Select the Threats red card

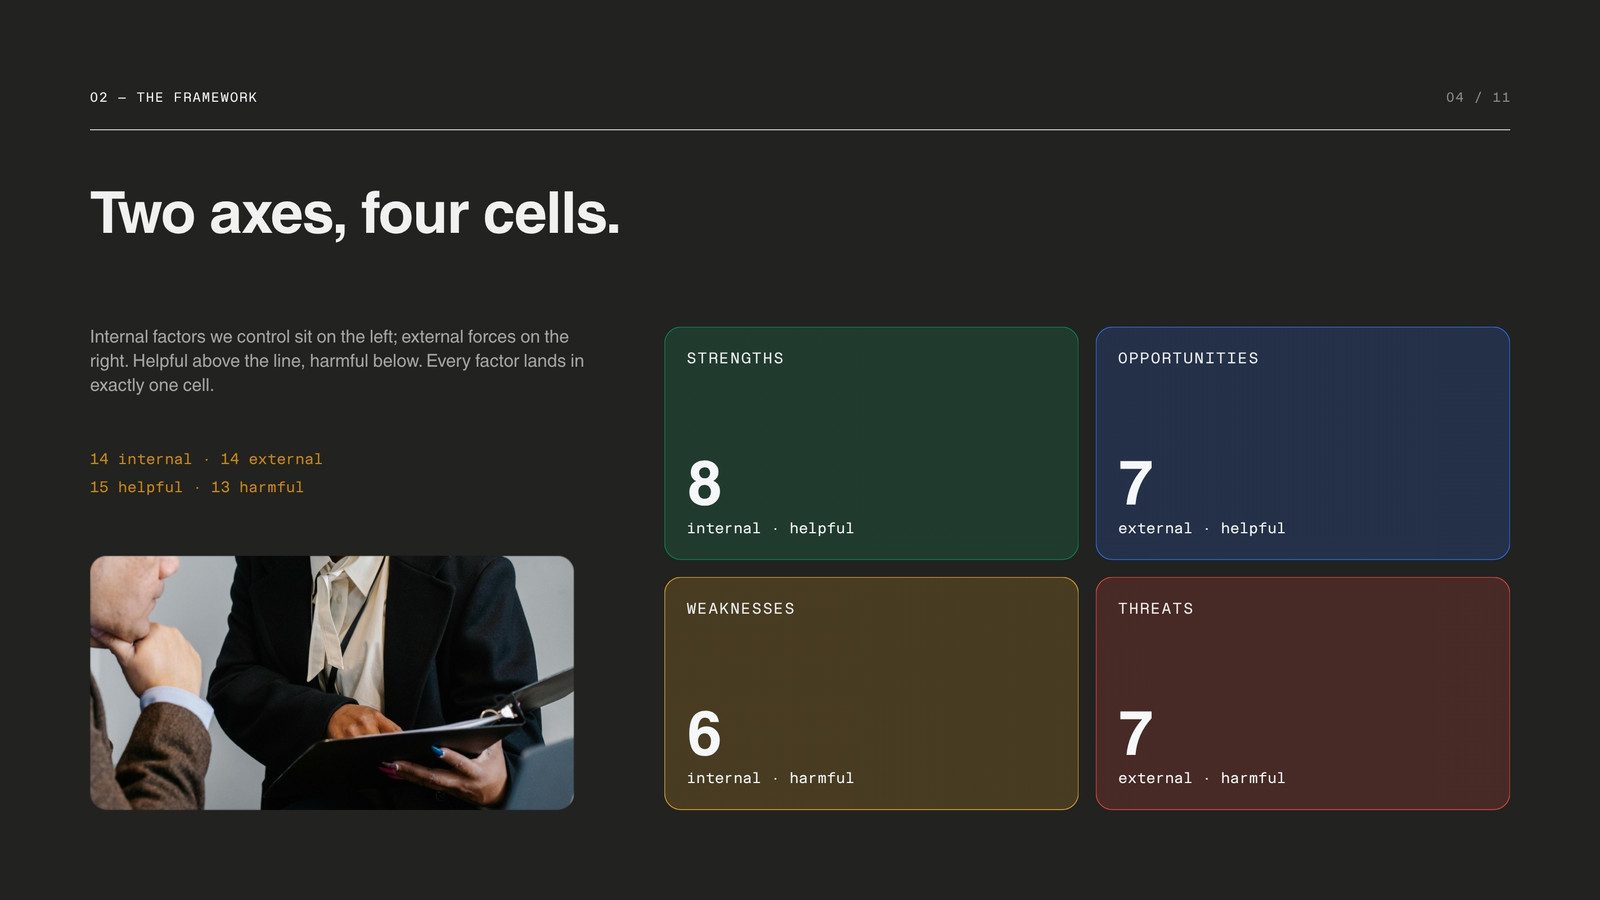click(1302, 693)
